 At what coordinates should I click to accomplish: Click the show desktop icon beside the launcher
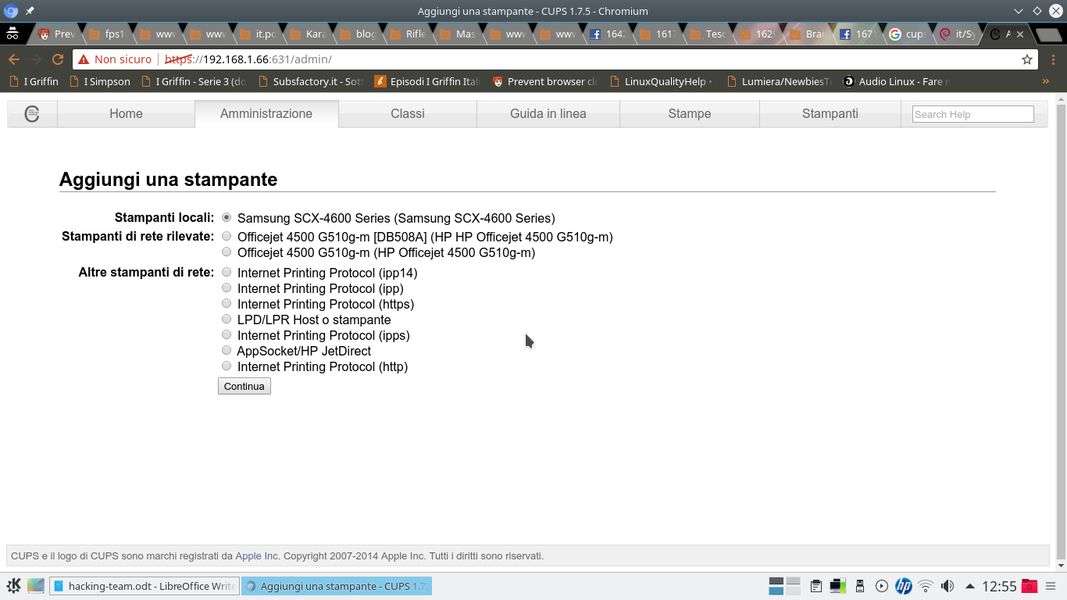pos(35,586)
